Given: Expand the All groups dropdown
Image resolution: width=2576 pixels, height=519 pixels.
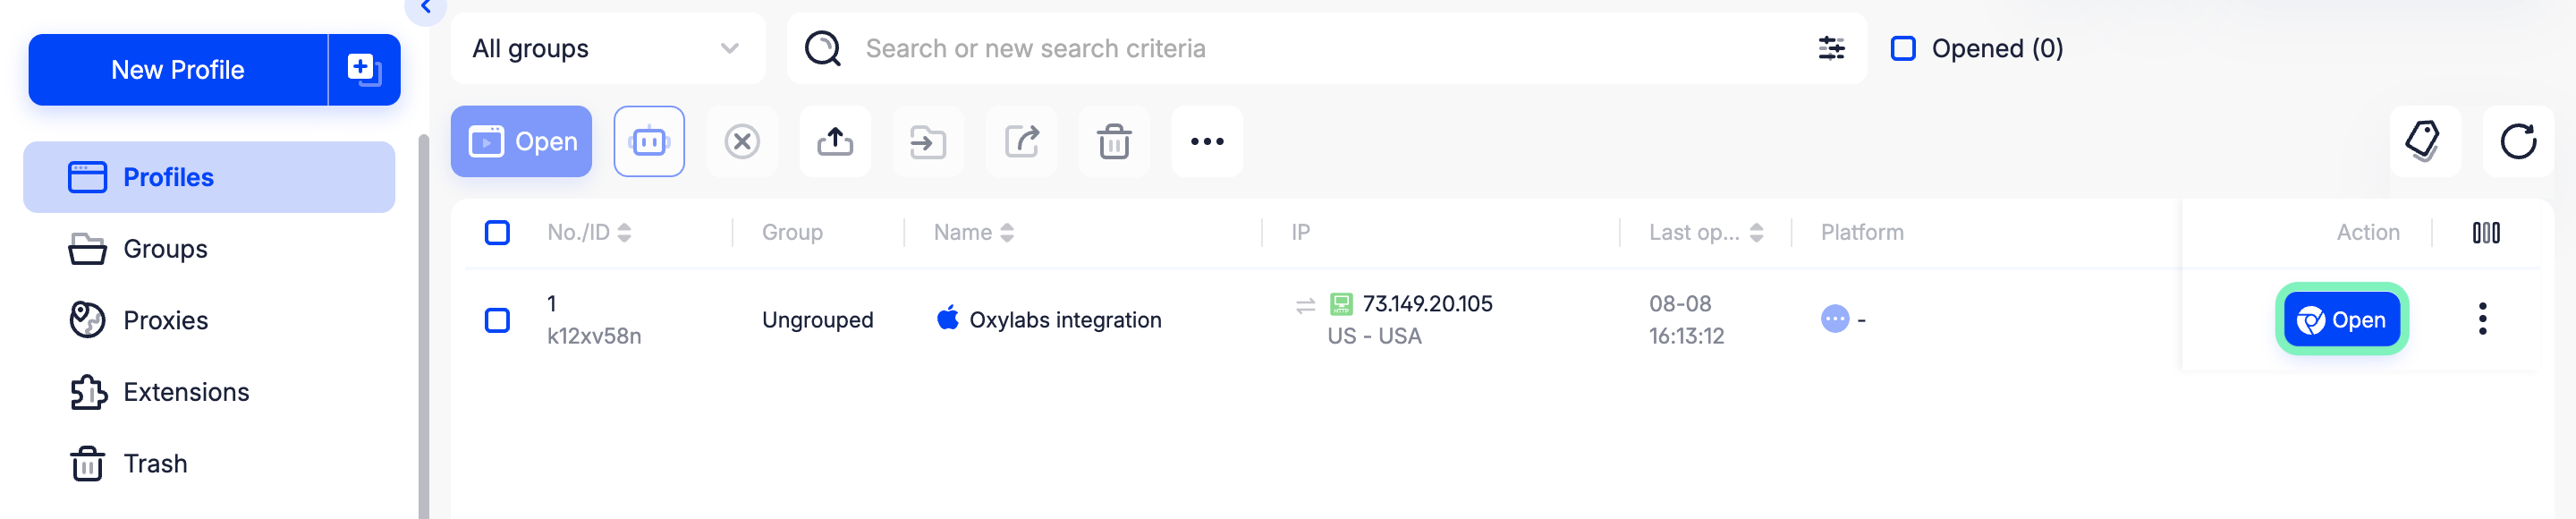Looking at the screenshot, I should pos(606,48).
